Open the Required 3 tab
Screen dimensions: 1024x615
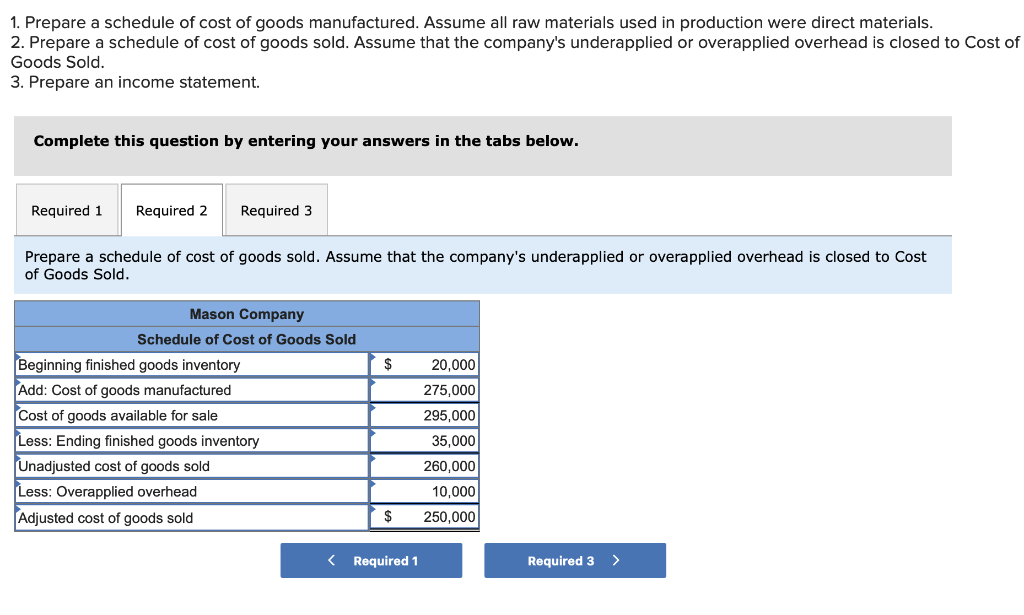(276, 210)
